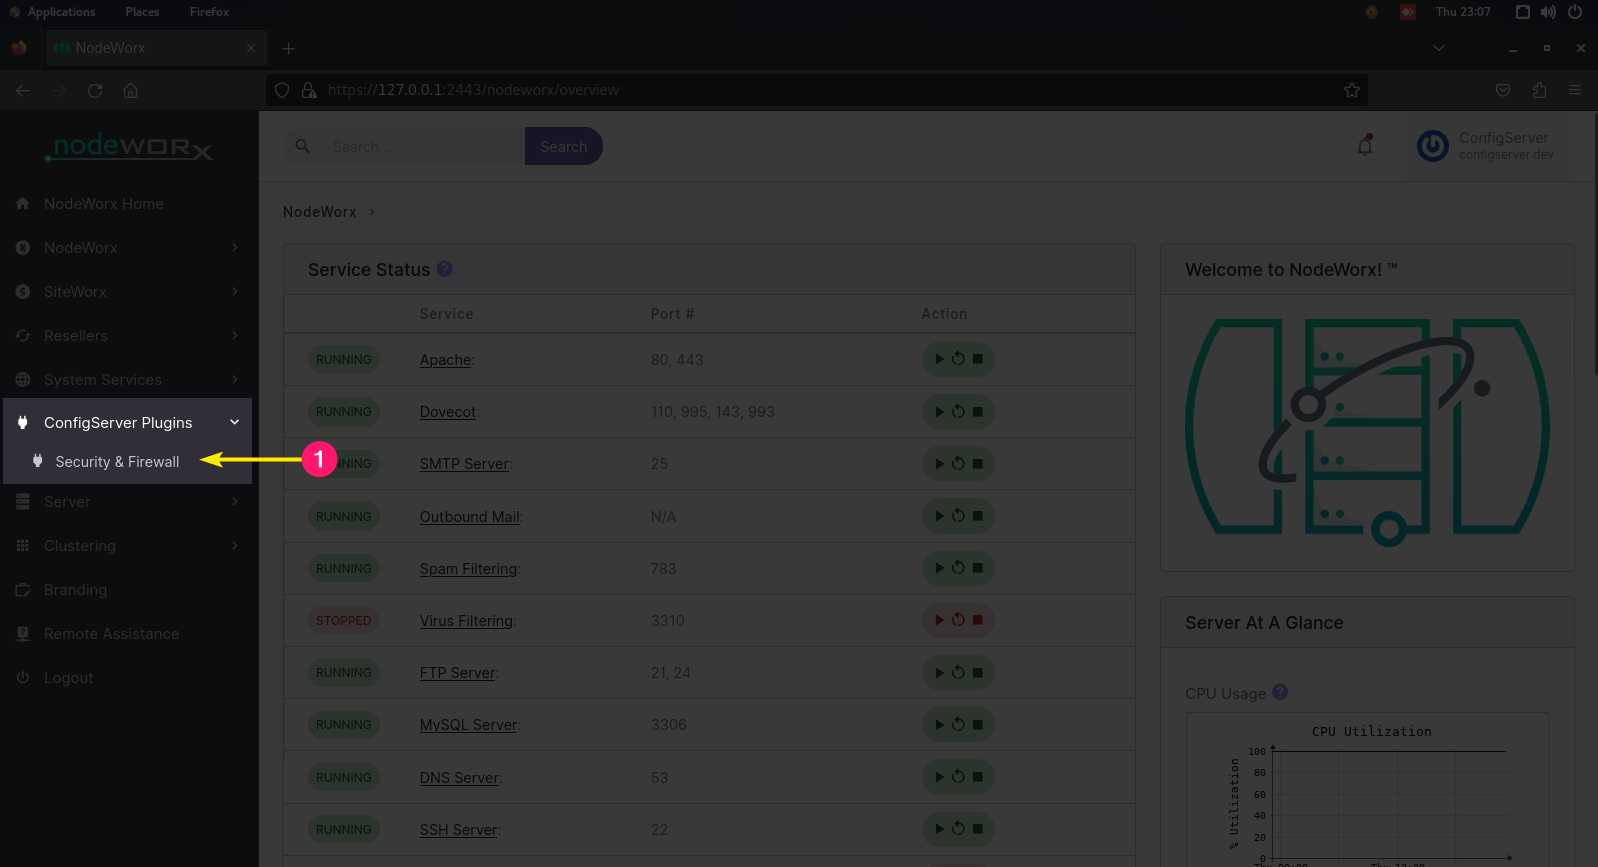Open the MySQL Server link

pos(468,725)
